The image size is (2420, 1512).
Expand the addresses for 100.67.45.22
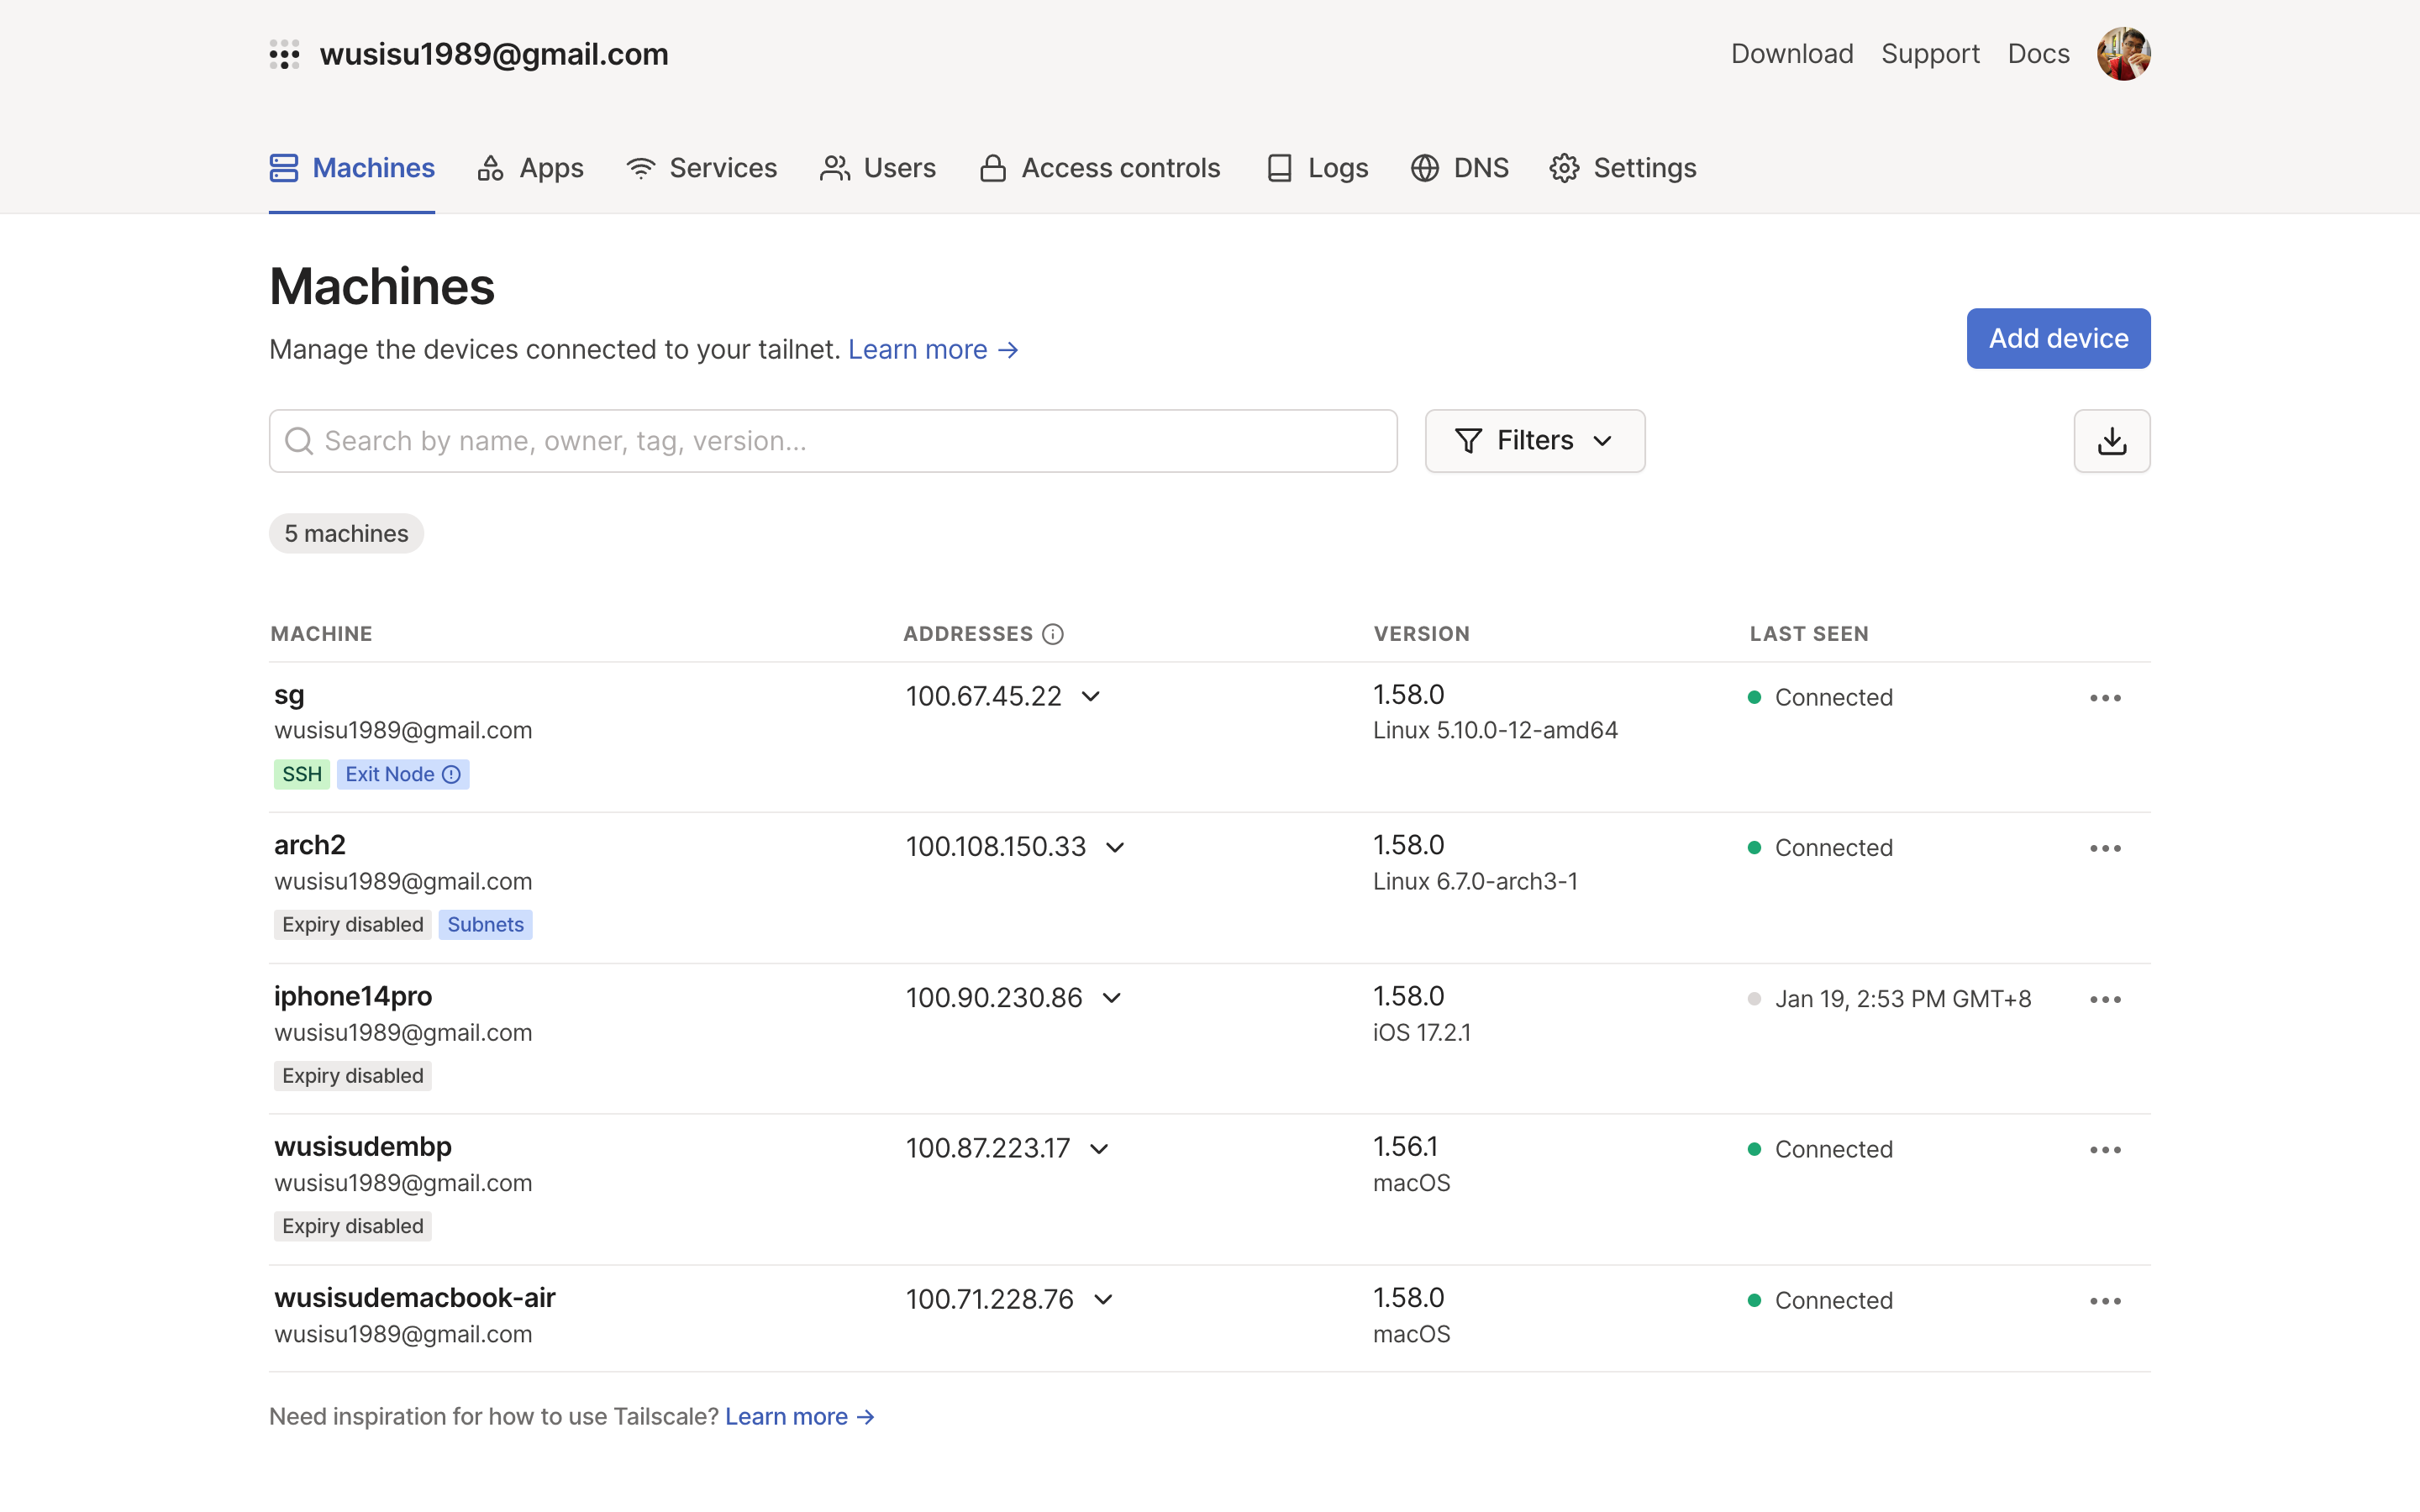pos(1091,697)
